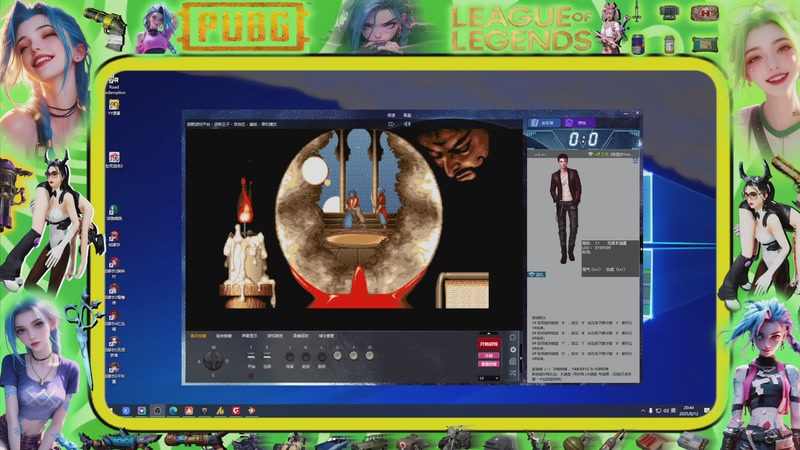Viewport: 800px width, 450px height.
Task: Click the J action button
Action: coord(290,357)
